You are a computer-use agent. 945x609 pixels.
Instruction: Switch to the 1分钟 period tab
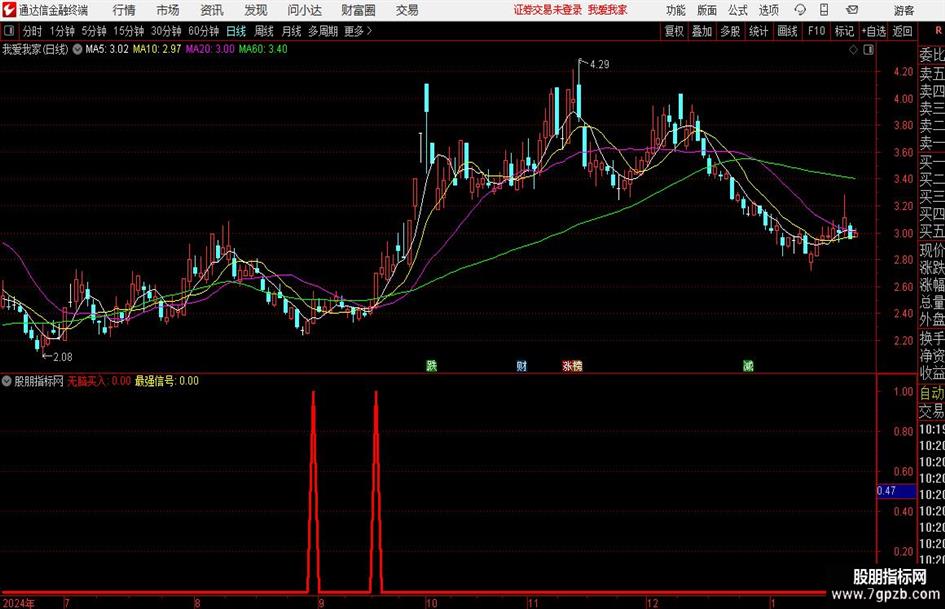point(62,31)
